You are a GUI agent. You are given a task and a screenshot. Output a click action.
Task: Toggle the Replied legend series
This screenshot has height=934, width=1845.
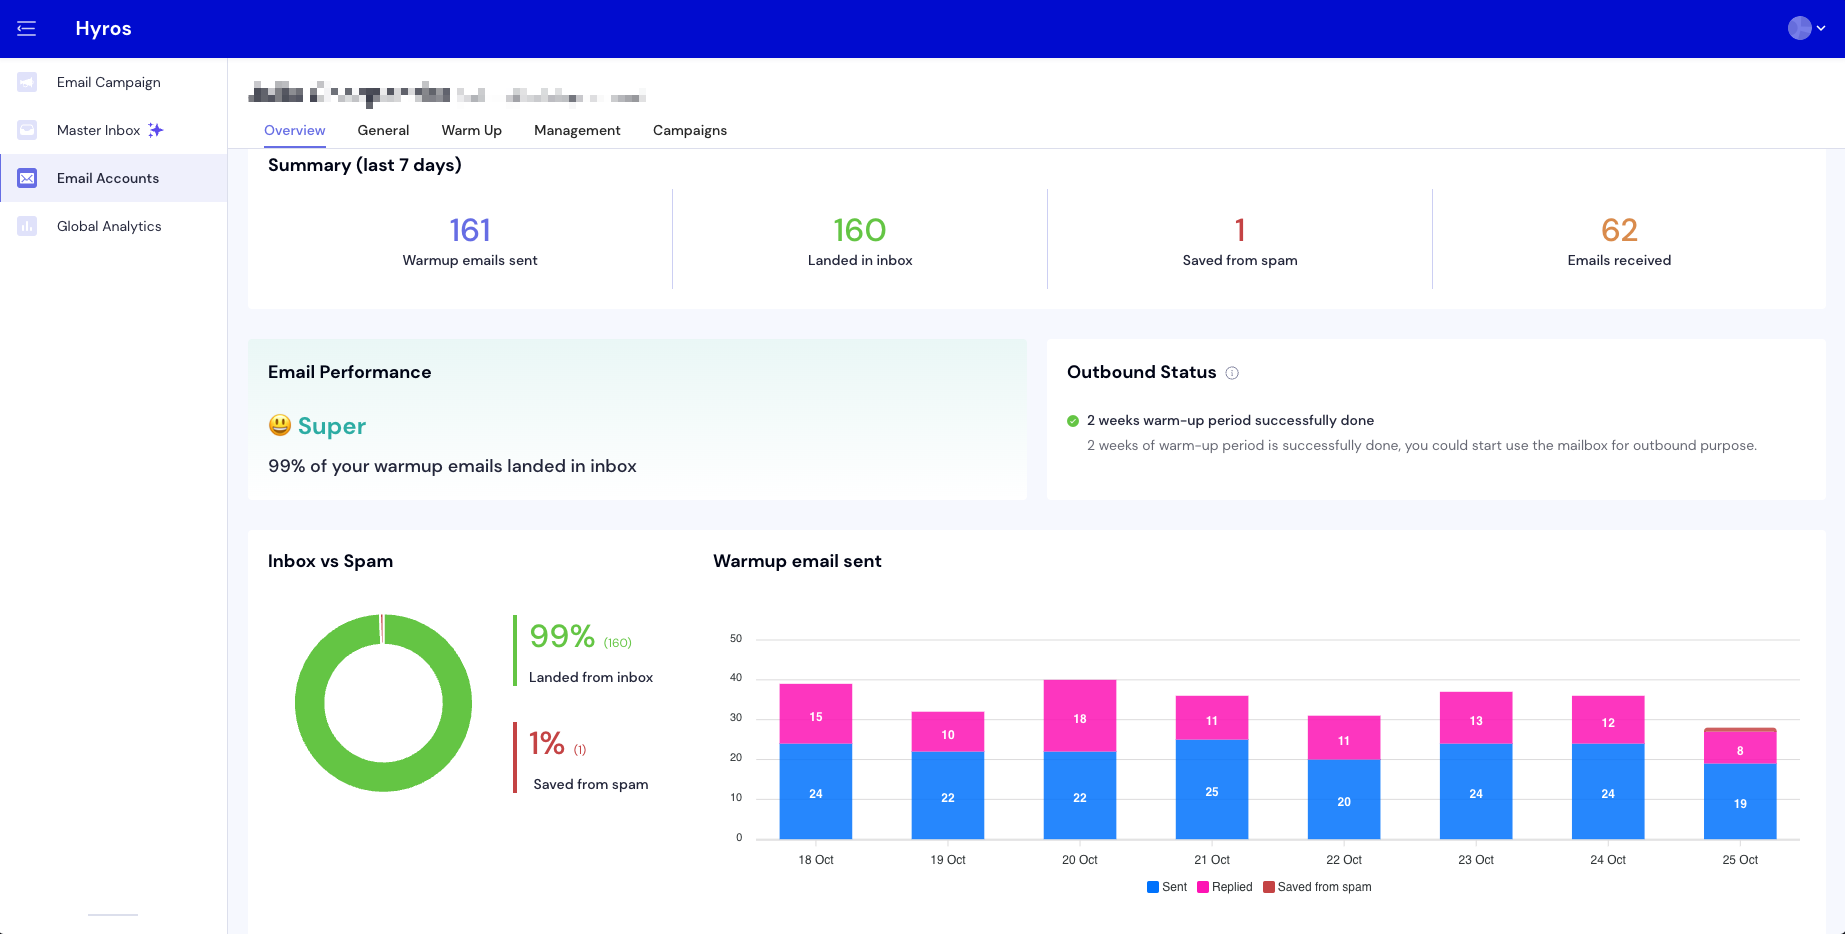point(1225,887)
